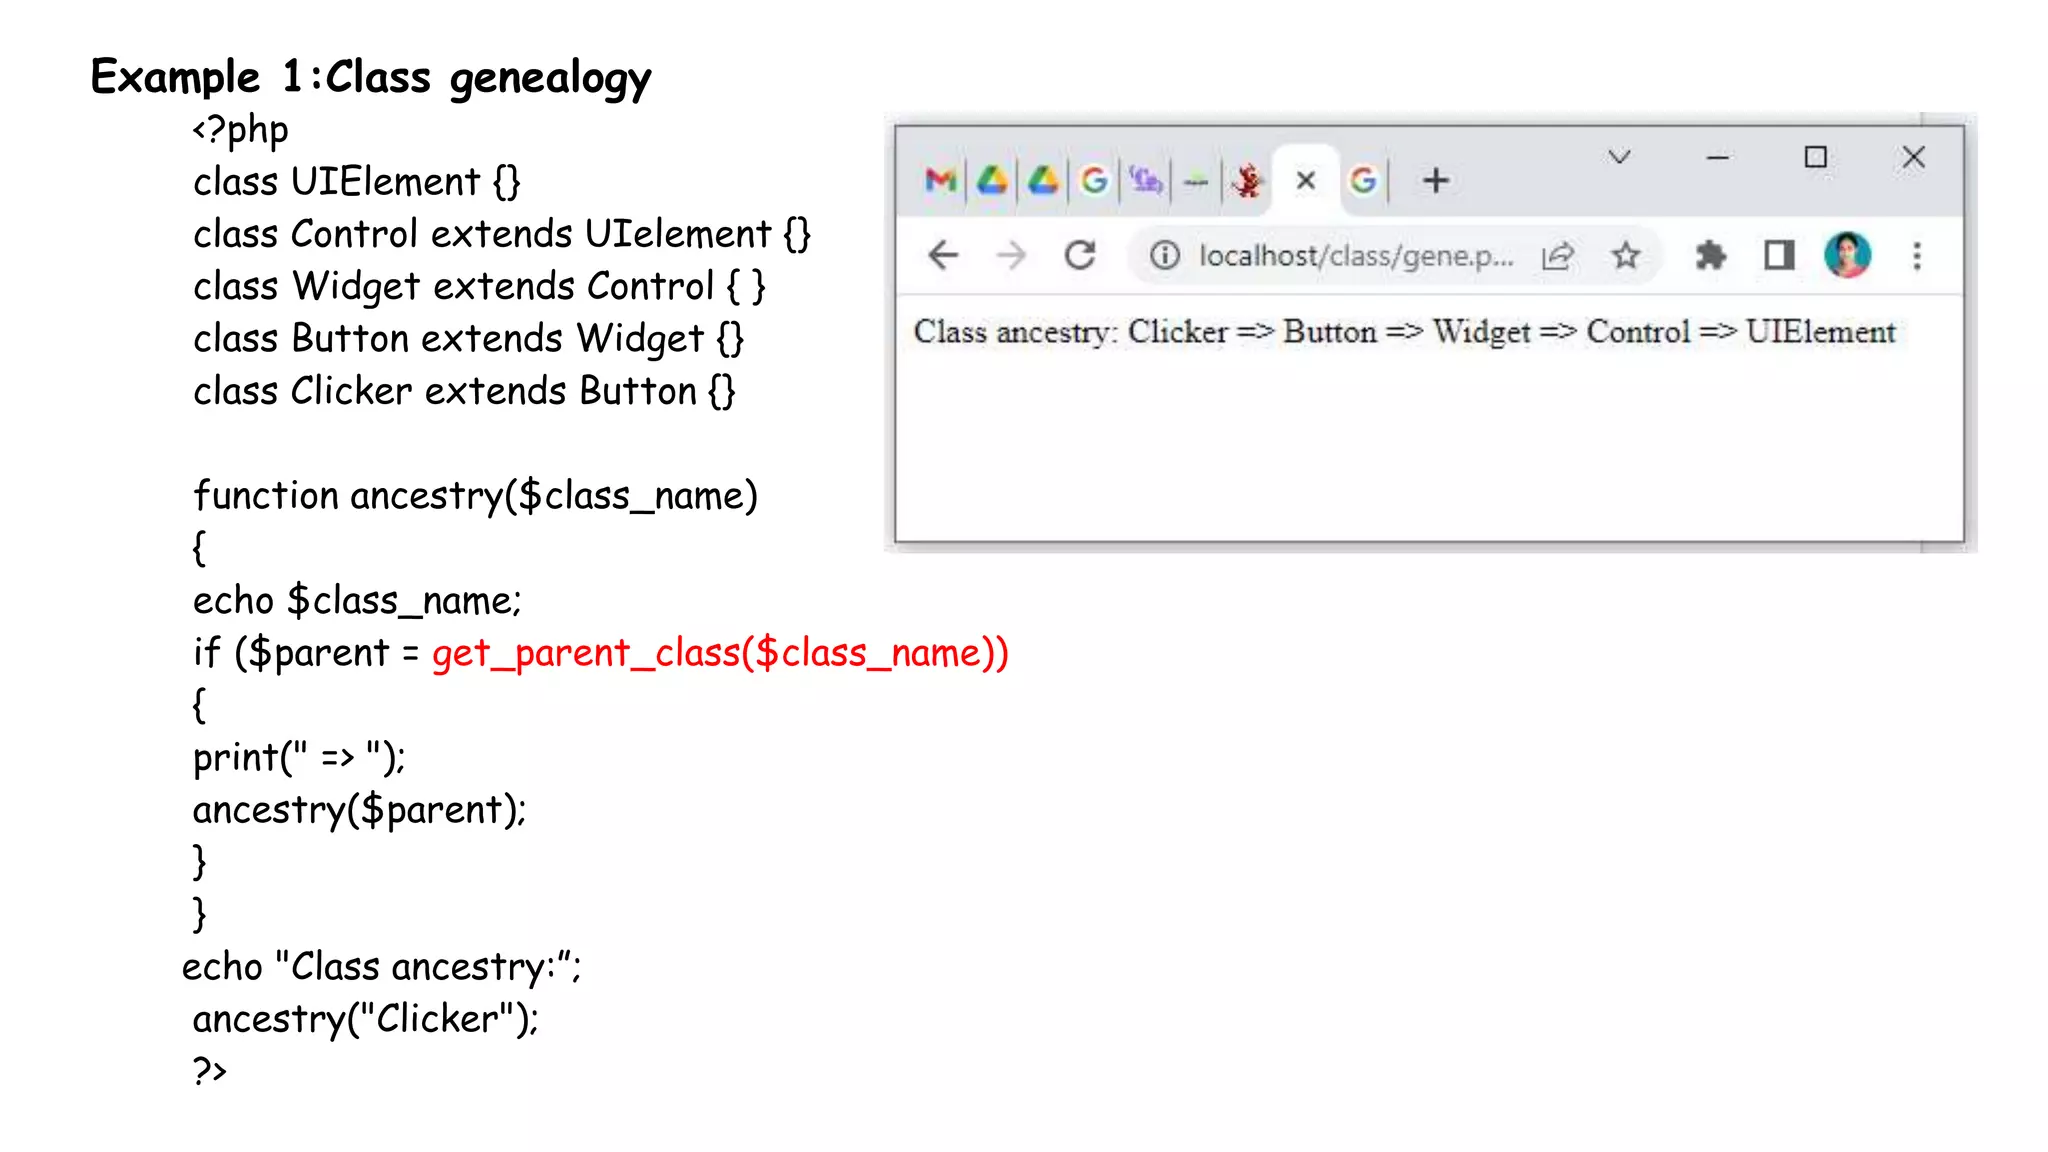This screenshot has height=1152, width=2048.
Task: Click line class Control extends UIelement {}
Action: [x=501, y=235]
